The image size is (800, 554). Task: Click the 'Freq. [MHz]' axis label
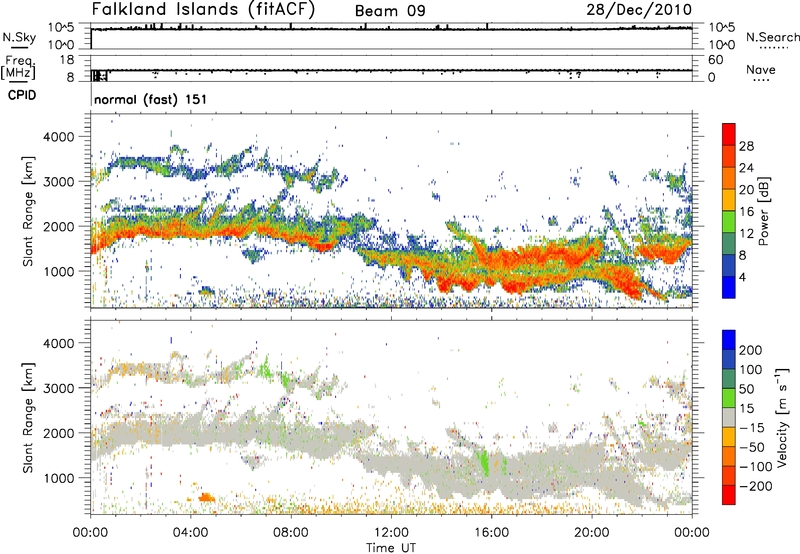[18, 68]
